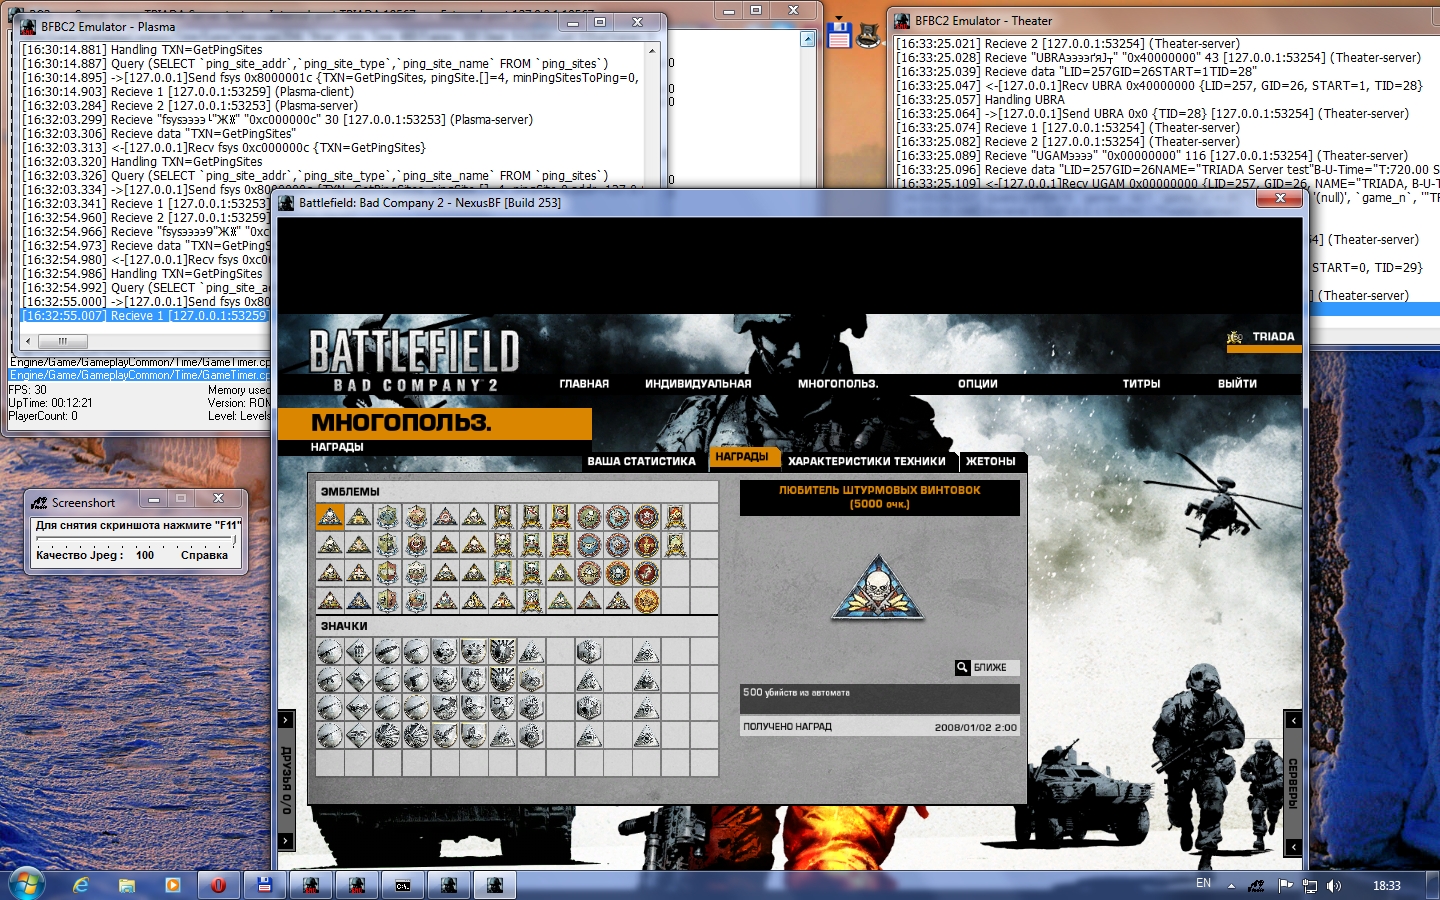Screen dimensions: 1440x900
Task: Select the highlighted GameTimer.cpp path row
Action: (139, 375)
